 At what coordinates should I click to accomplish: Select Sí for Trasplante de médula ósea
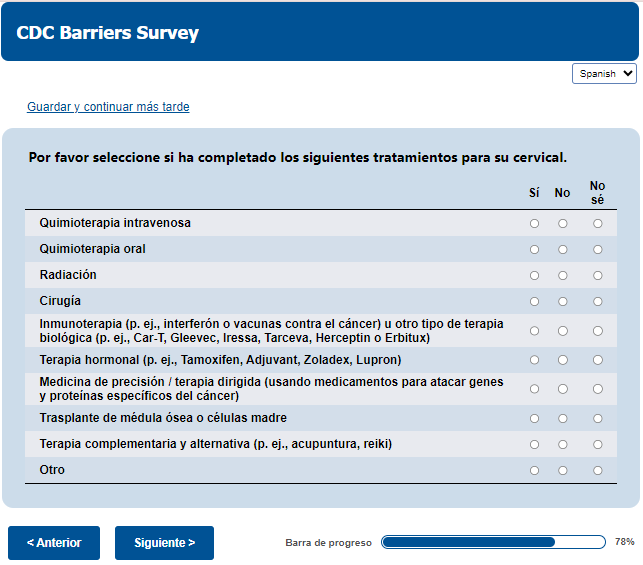click(534, 418)
